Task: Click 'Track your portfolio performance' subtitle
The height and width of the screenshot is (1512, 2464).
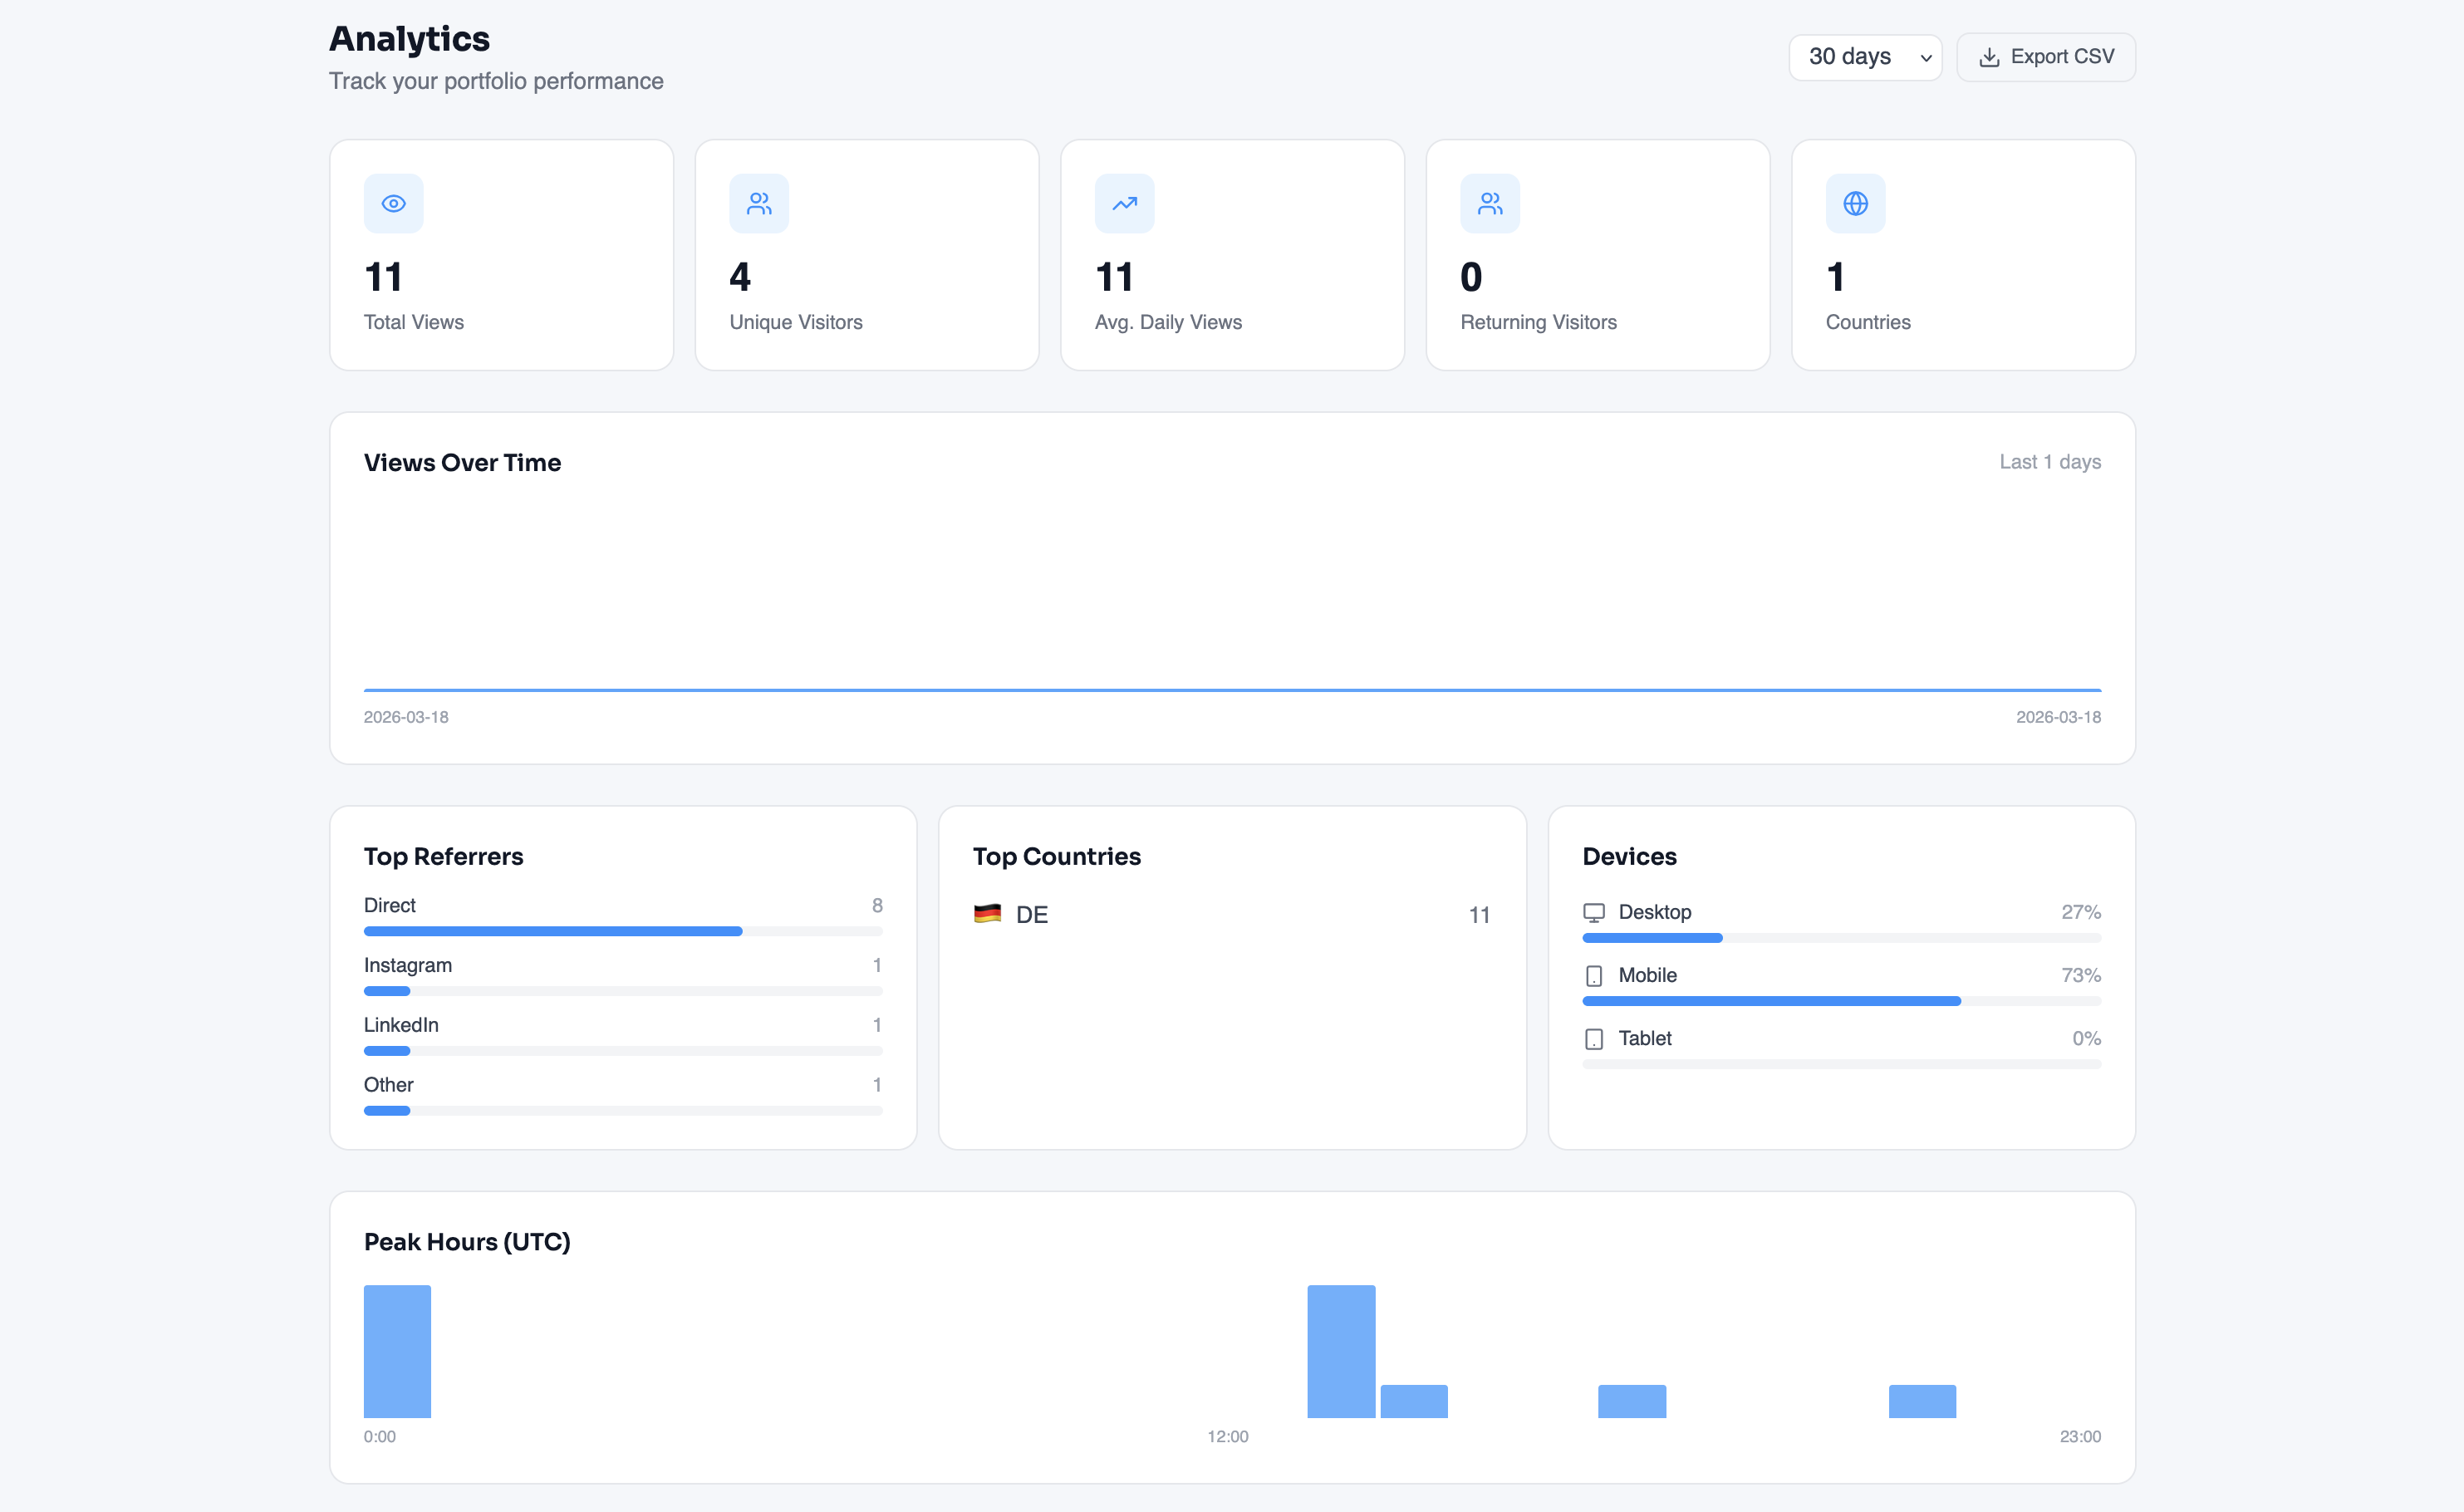Action: [496, 81]
